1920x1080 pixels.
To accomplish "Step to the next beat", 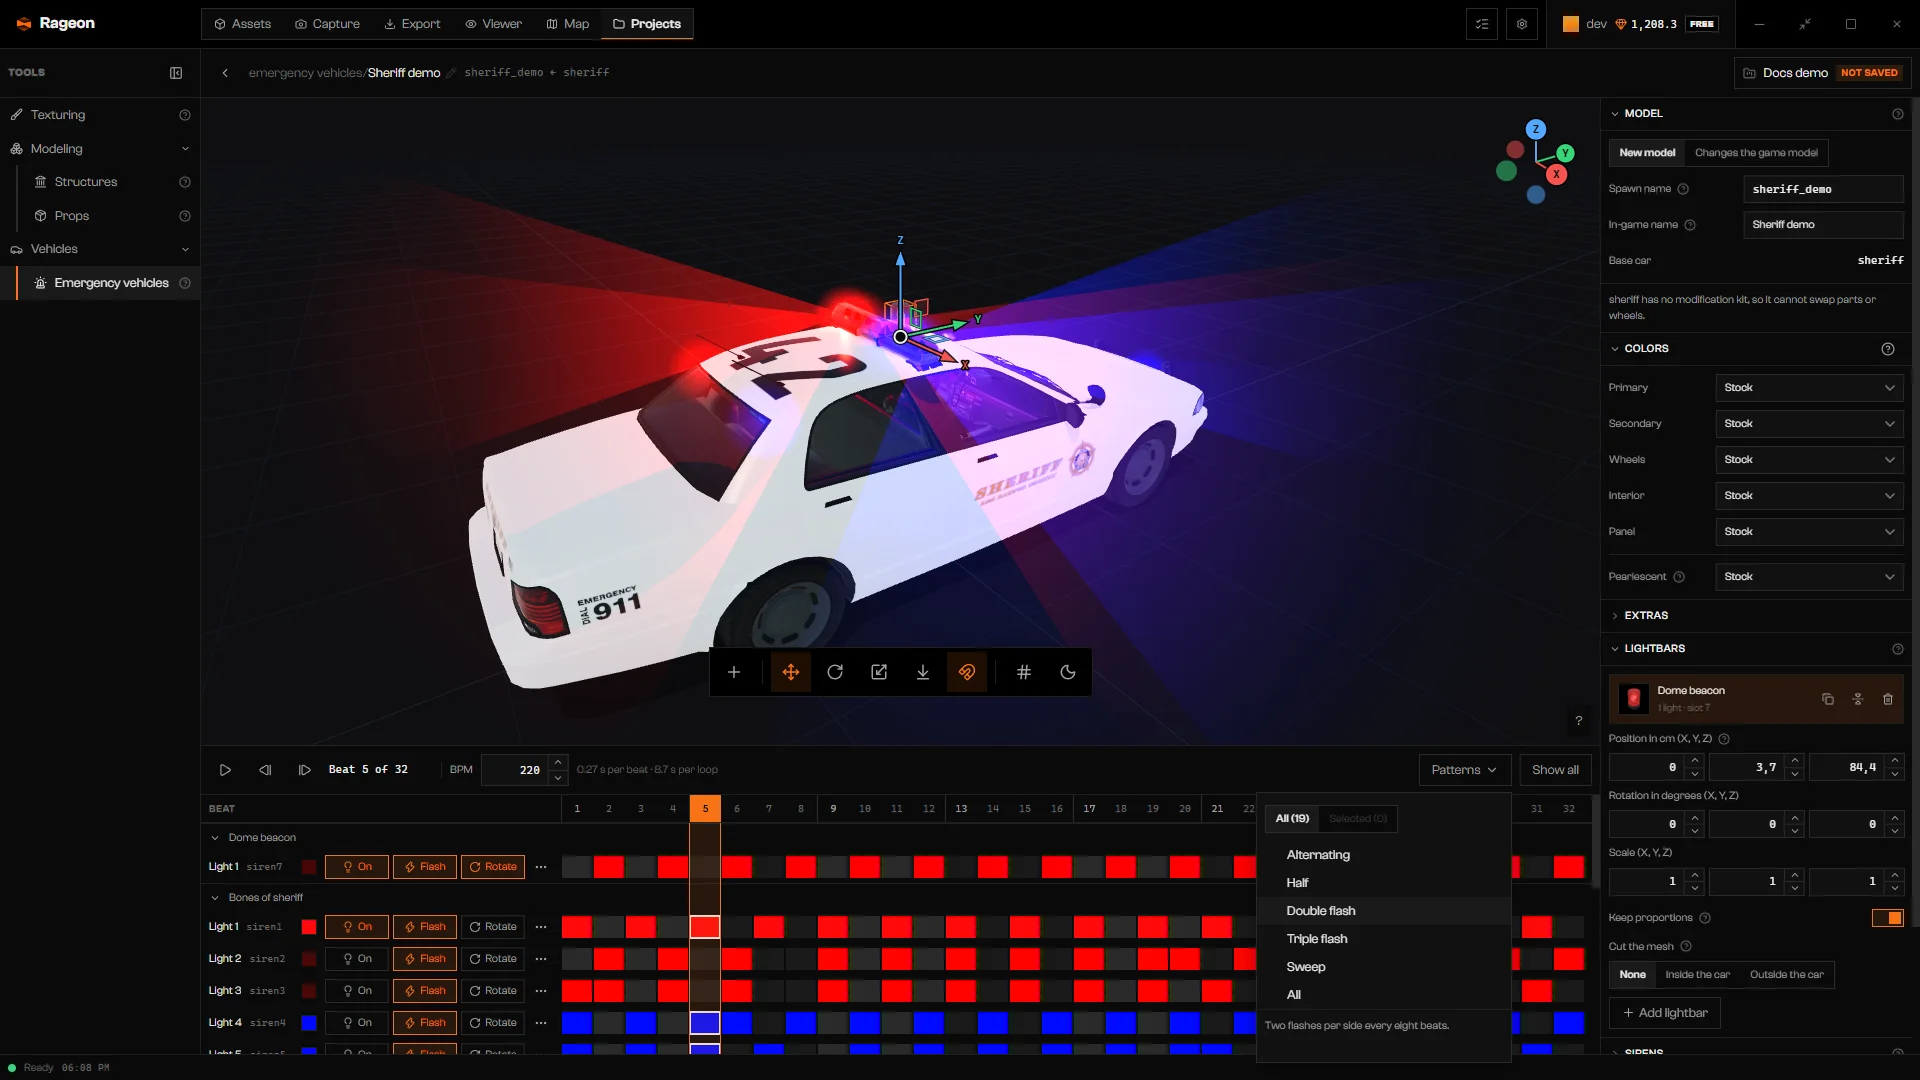I will (x=305, y=770).
